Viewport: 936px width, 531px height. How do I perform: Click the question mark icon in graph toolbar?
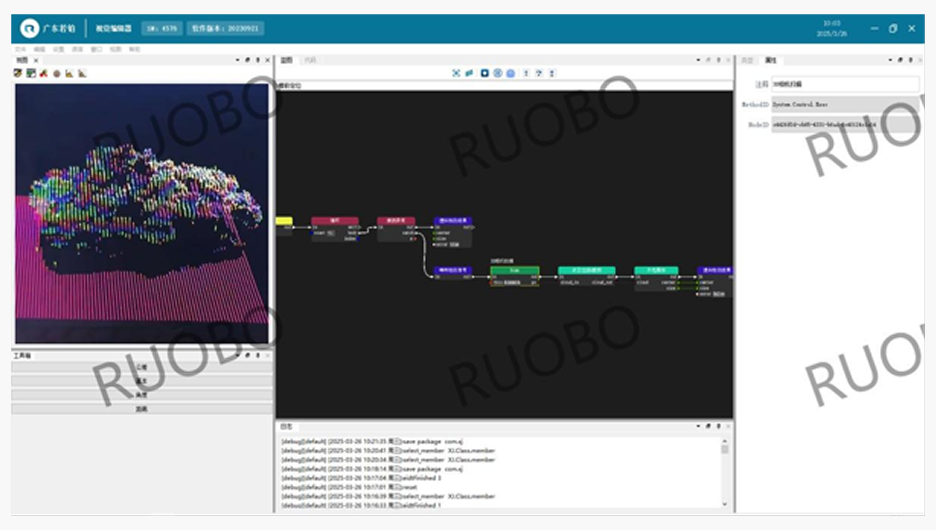(539, 73)
